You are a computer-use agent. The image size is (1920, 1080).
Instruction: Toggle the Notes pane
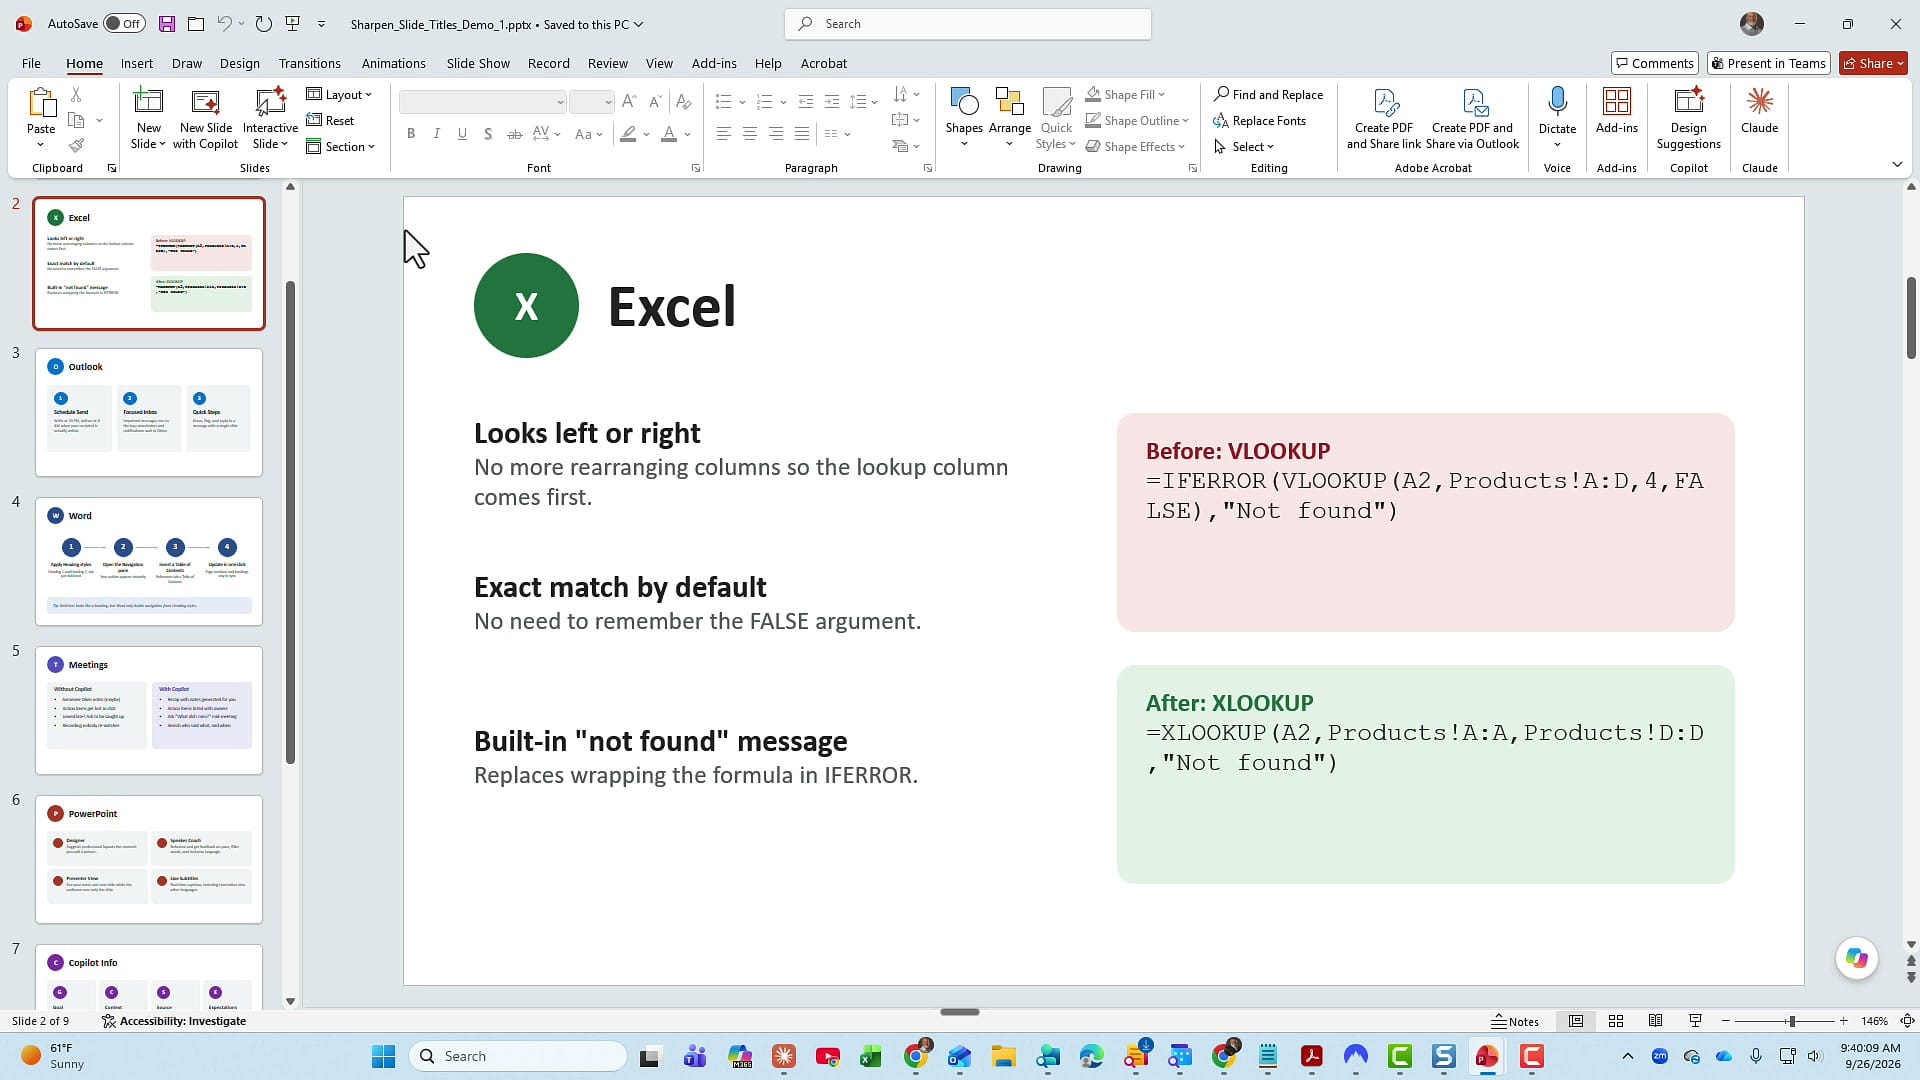pos(1515,1021)
